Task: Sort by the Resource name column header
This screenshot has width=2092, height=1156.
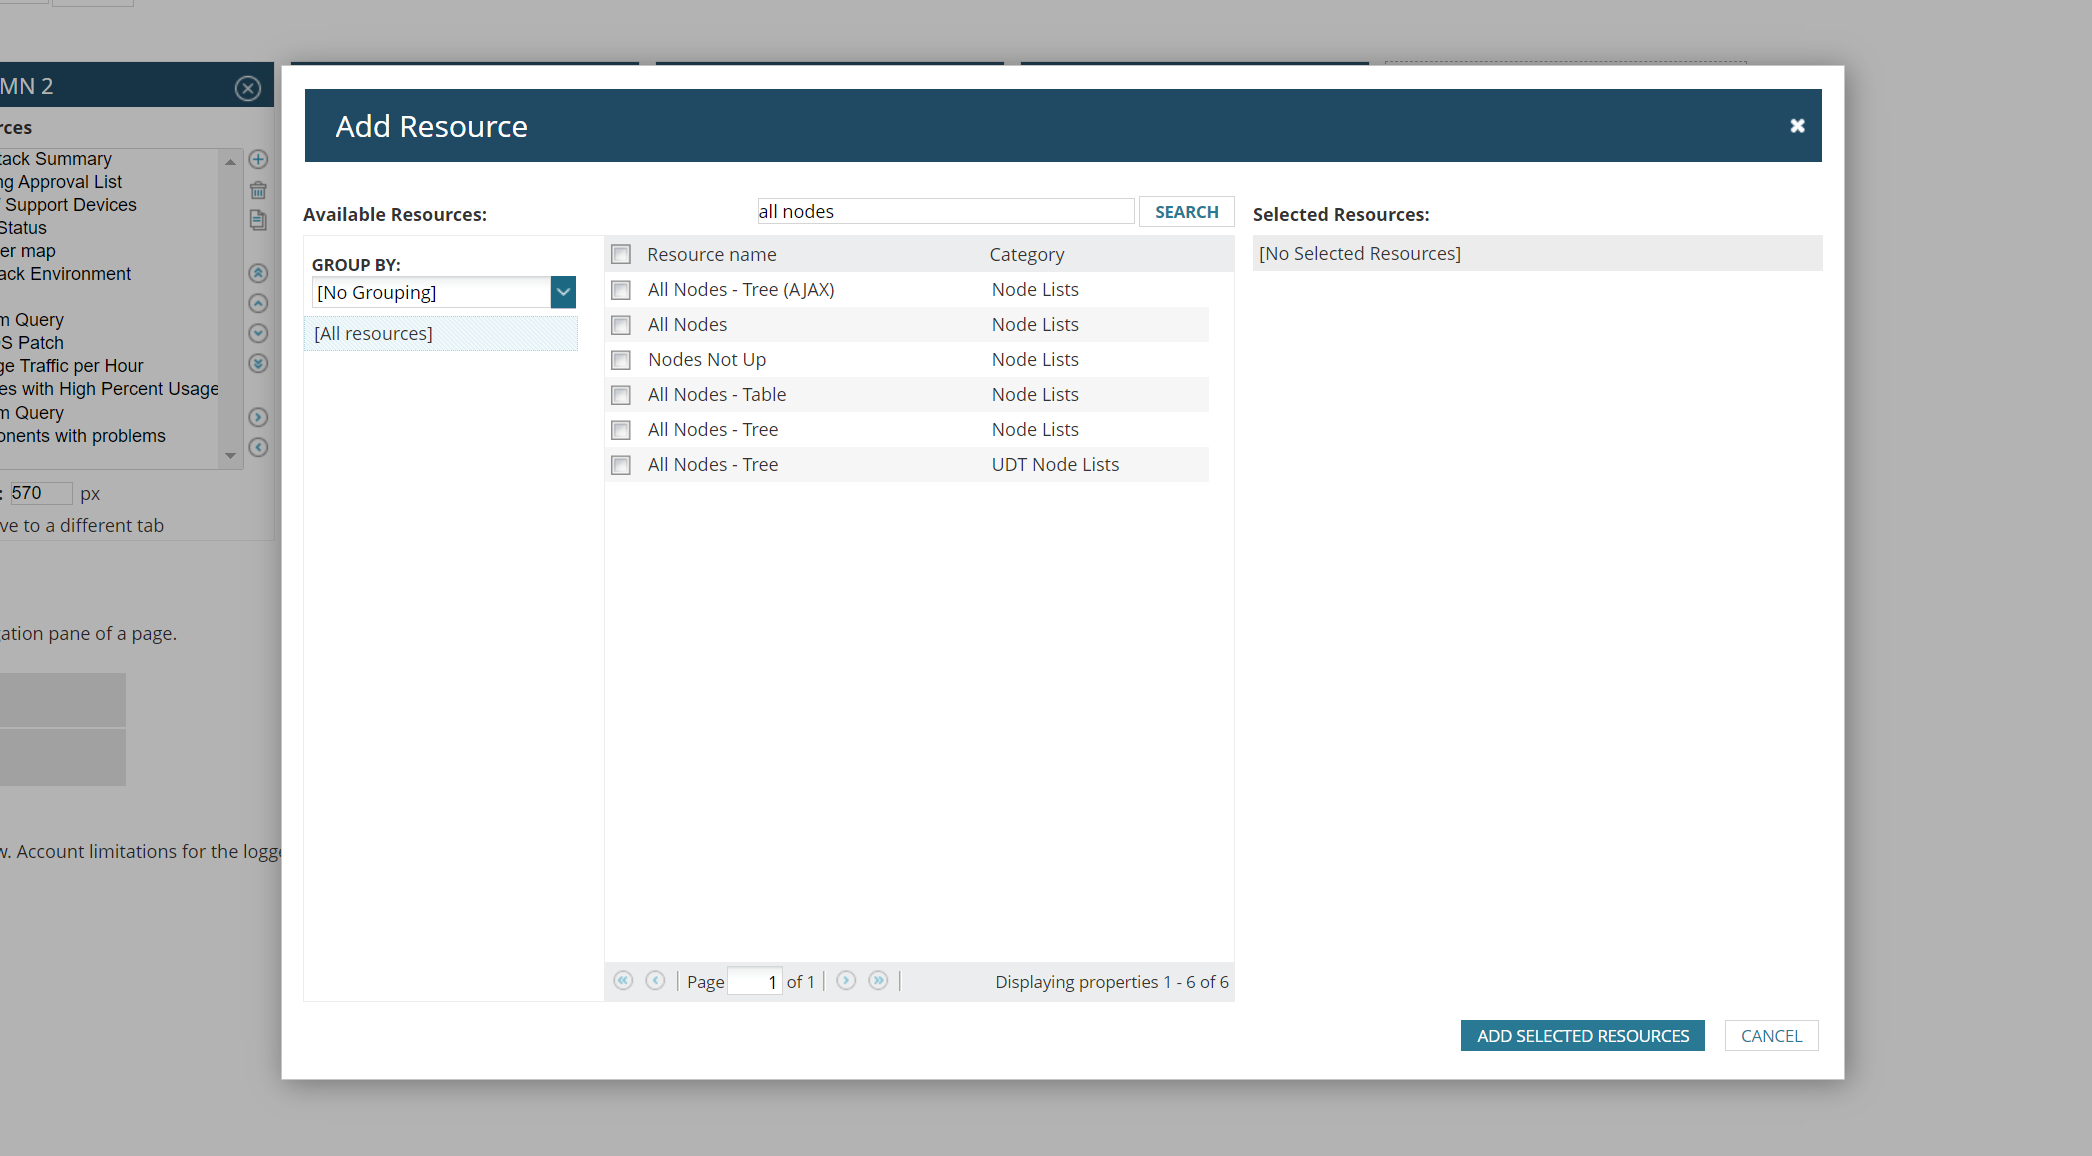Action: point(711,254)
